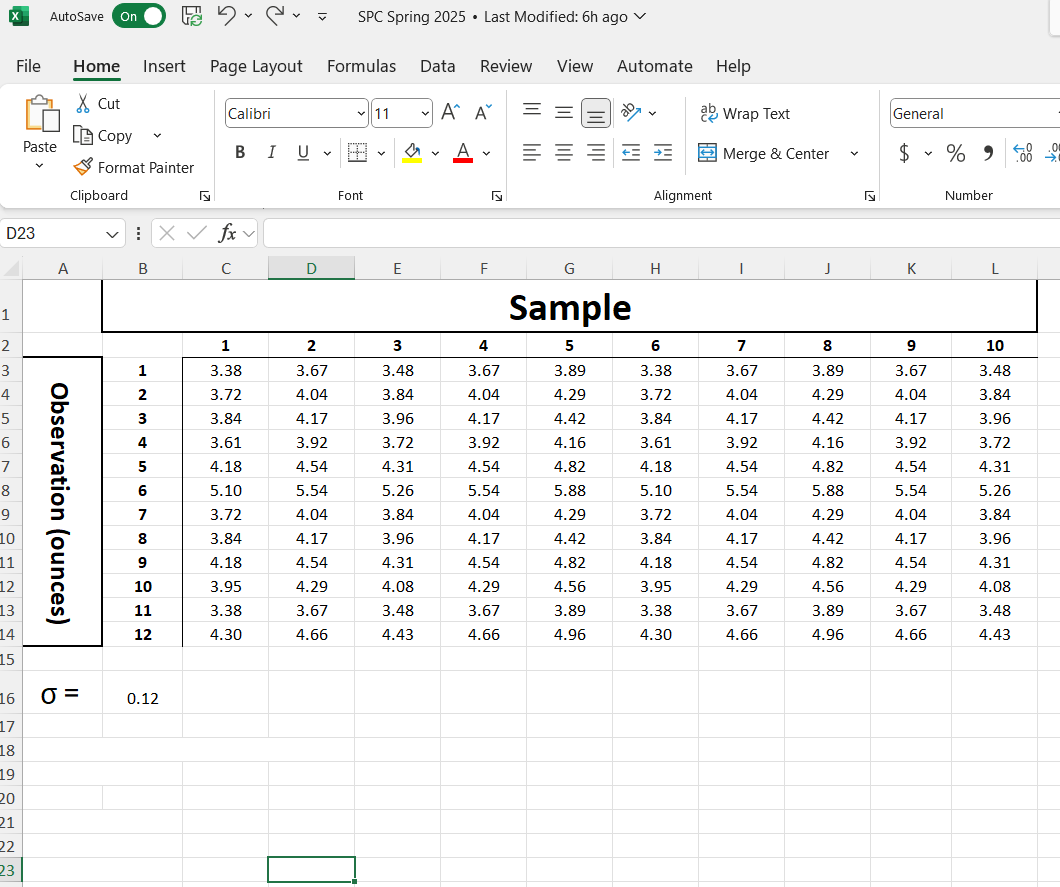The width and height of the screenshot is (1060, 887).
Task: Toggle AutoSave on or off
Action: (x=139, y=16)
